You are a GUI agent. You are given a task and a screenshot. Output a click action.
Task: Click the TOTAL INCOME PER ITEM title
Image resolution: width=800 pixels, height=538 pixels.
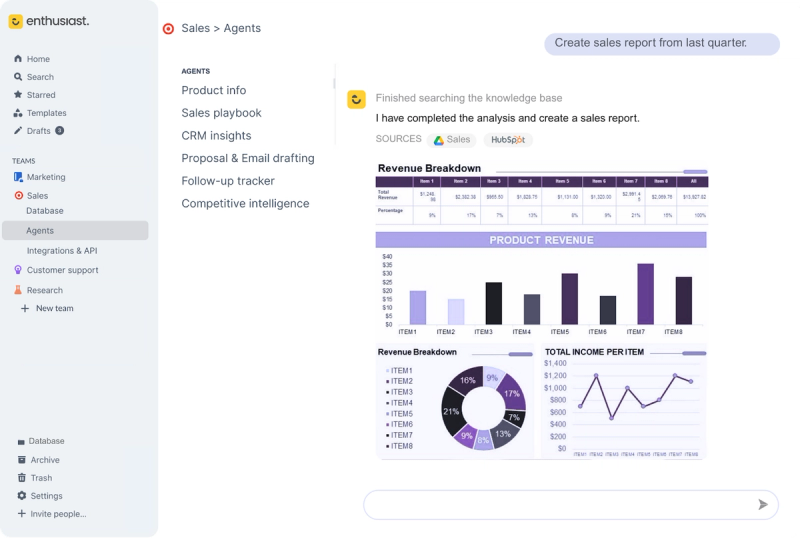(x=594, y=352)
